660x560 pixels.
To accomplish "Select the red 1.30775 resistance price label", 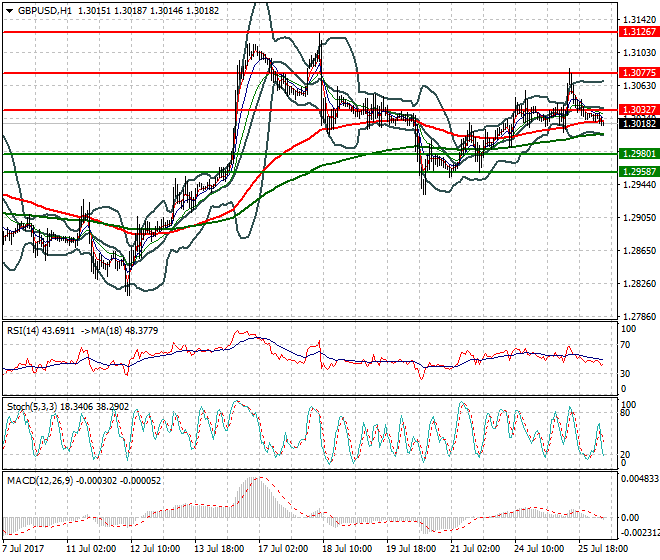I will (x=639, y=73).
